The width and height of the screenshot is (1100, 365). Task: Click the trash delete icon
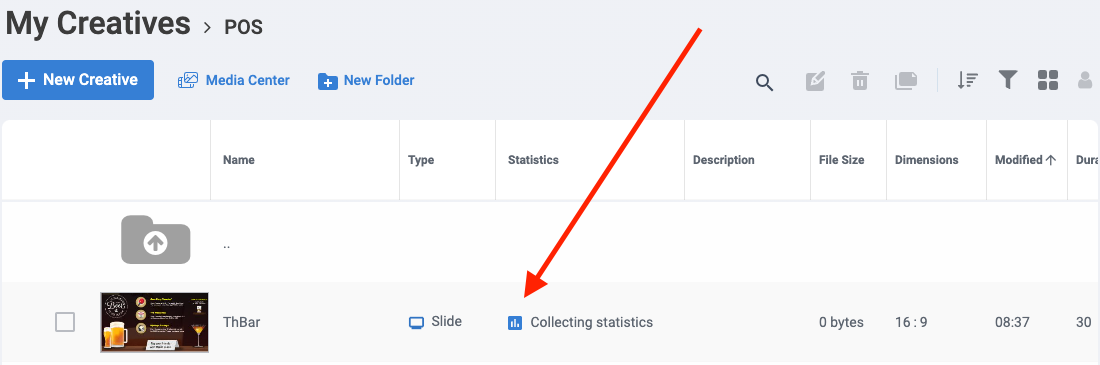pyautogui.click(x=859, y=81)
